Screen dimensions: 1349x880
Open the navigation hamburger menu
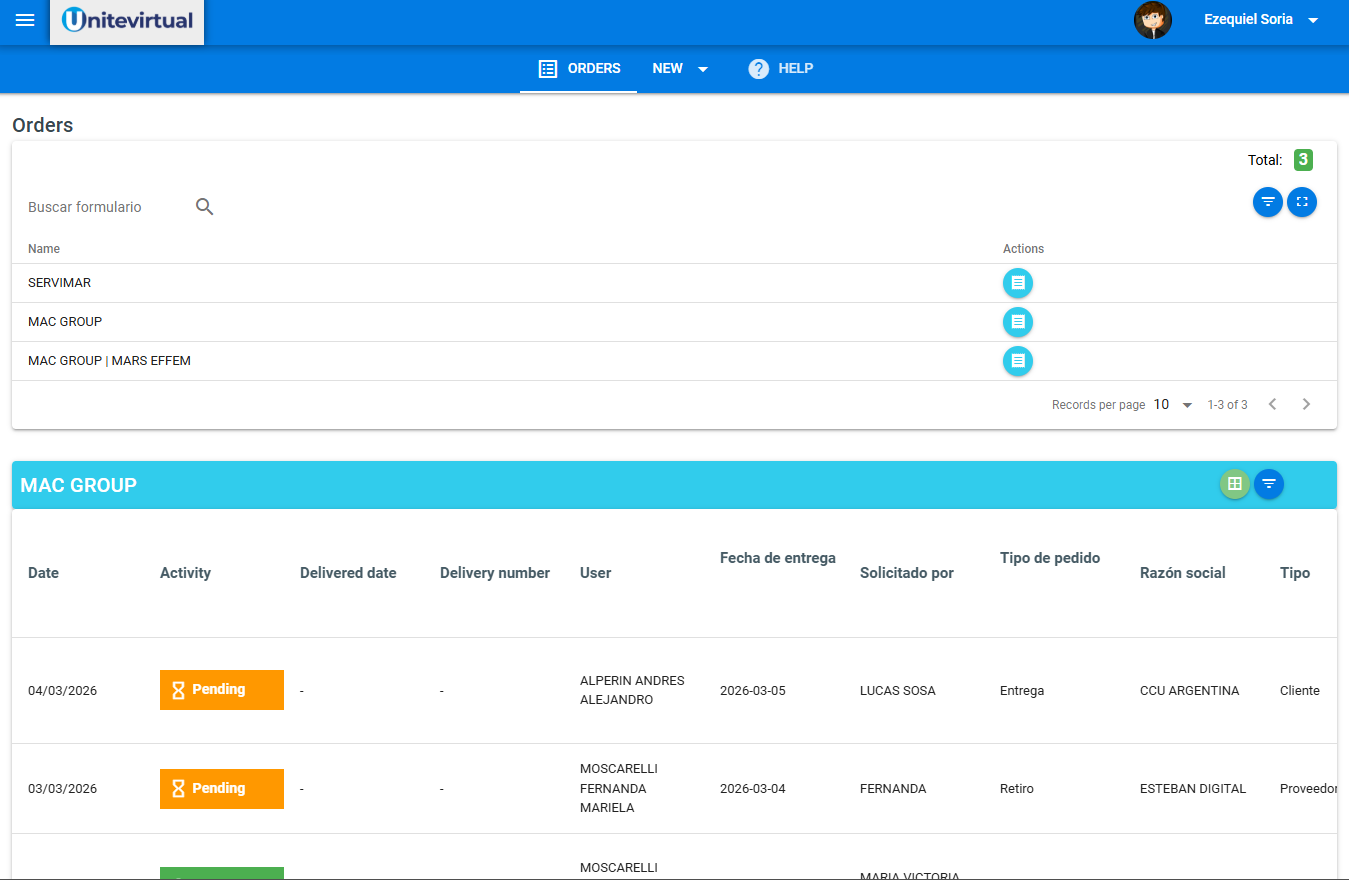[x=25, y=19]
